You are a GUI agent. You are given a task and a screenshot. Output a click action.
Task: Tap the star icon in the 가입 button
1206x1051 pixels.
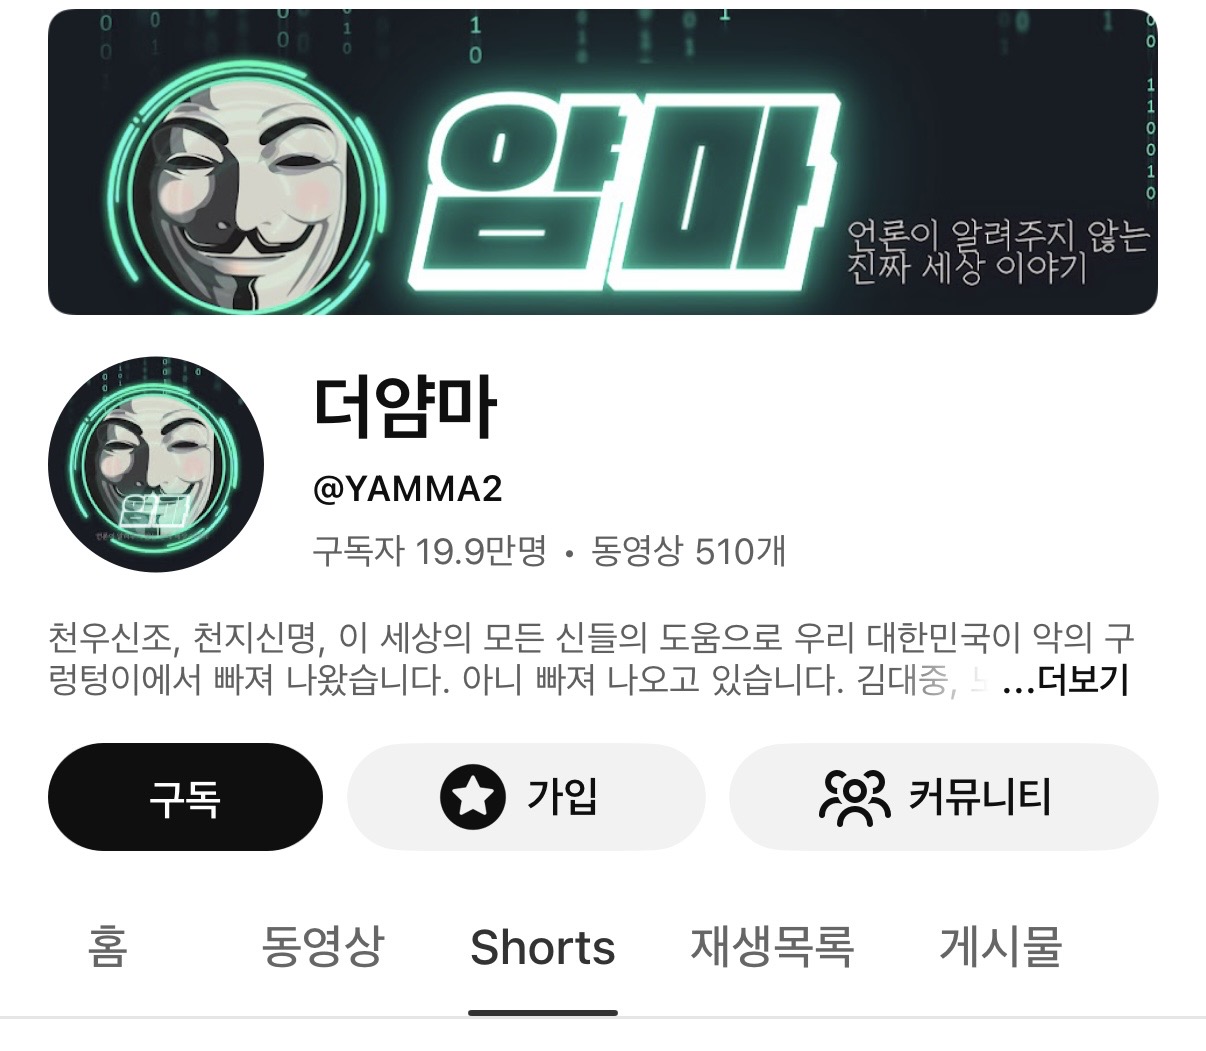[473, 796]
